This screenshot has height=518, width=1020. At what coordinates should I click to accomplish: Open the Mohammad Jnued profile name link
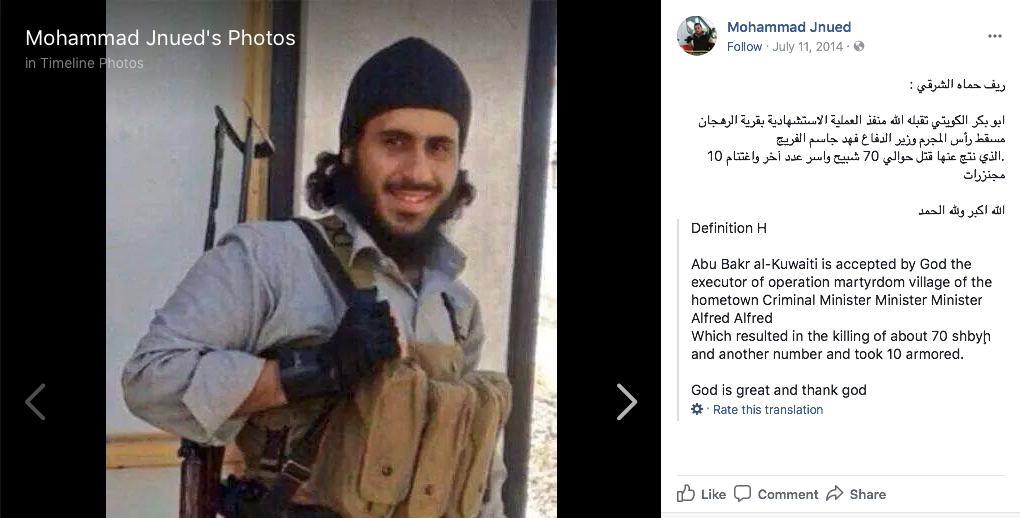click(x=789, y=27)
